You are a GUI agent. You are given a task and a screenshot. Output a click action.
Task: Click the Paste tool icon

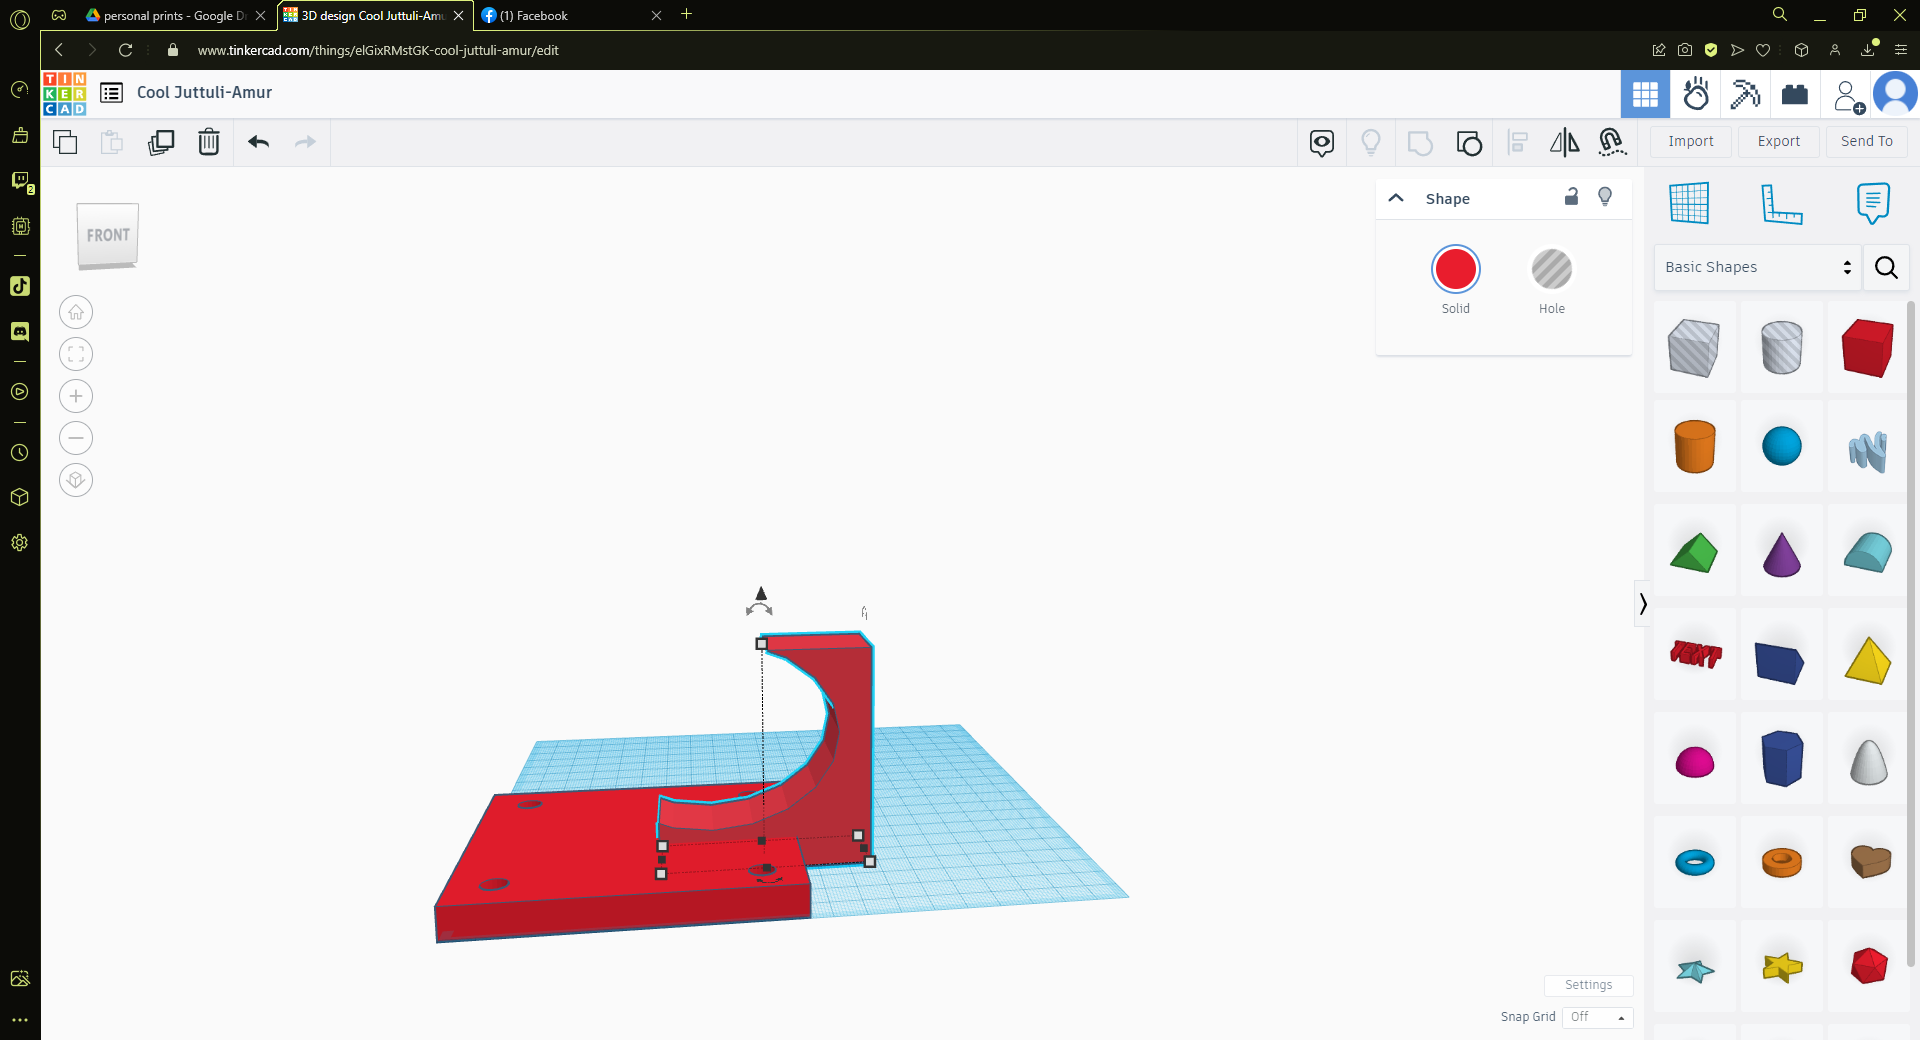112,142
